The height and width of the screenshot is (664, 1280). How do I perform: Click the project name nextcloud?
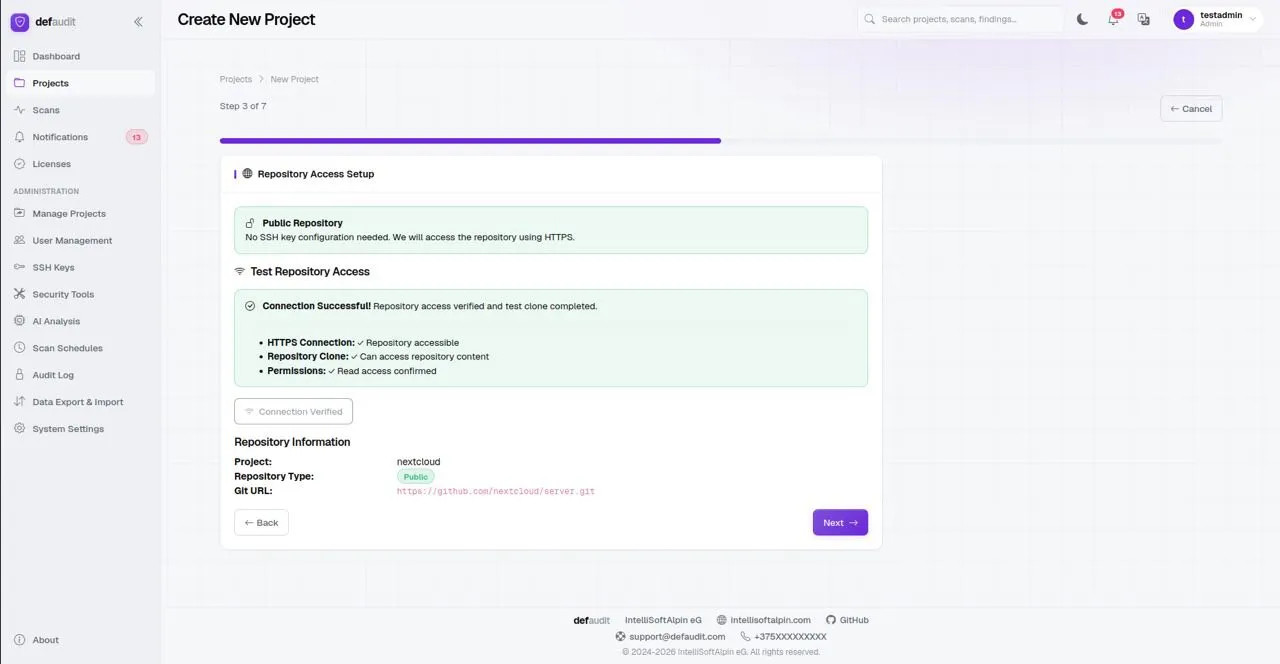pyautogui.click(x=418, y=462)
